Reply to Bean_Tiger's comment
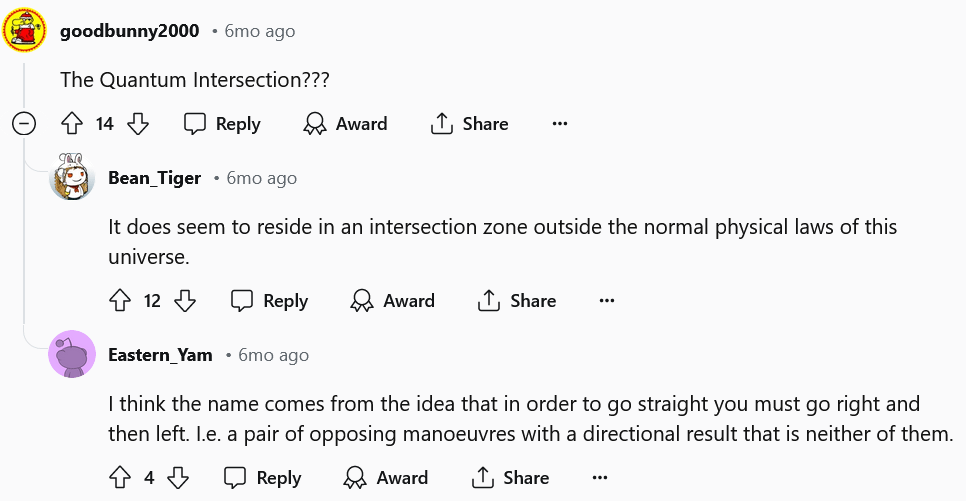Screen dimensions: 966x501 coord(269,301)
